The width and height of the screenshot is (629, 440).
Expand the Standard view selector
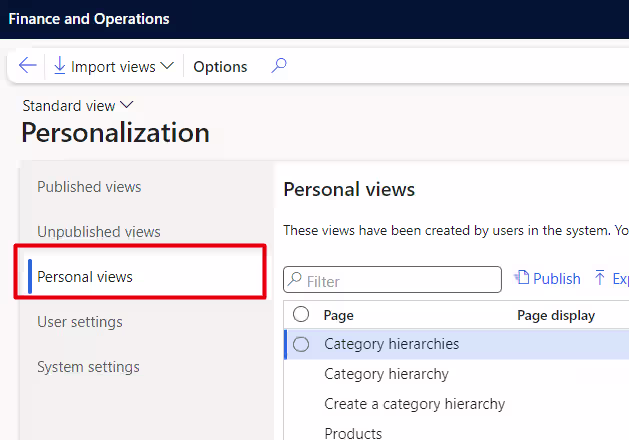78,106
